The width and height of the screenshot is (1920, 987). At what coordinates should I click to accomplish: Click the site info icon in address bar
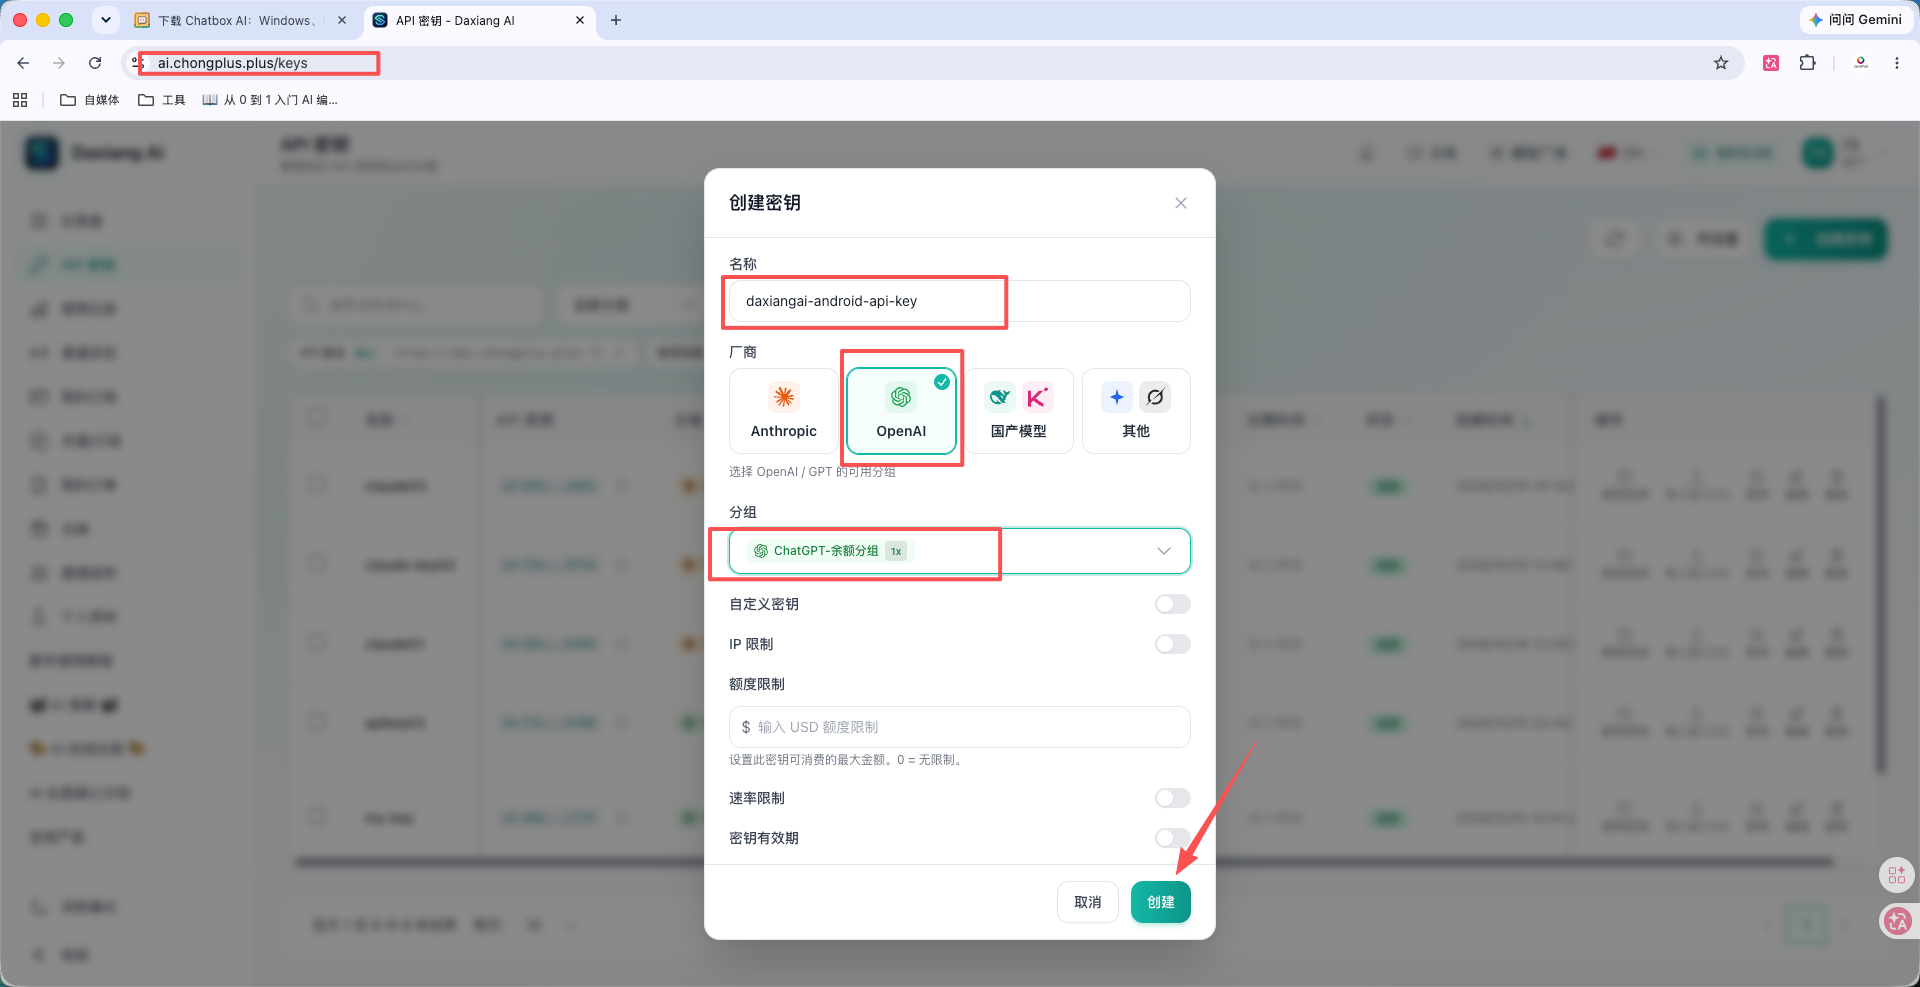point(139,63)
